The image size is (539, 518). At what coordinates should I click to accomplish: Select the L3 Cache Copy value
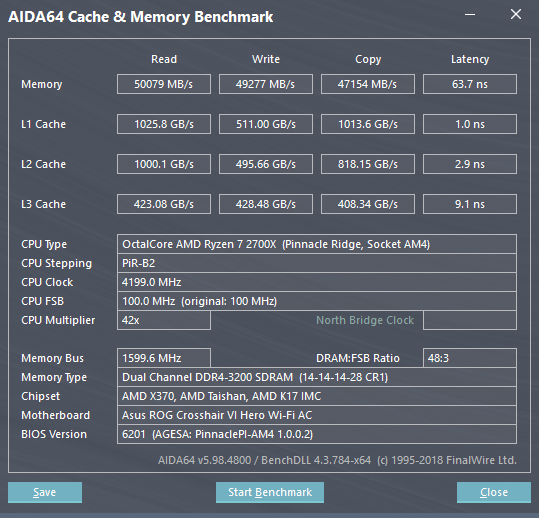click(x=368, y=204)
